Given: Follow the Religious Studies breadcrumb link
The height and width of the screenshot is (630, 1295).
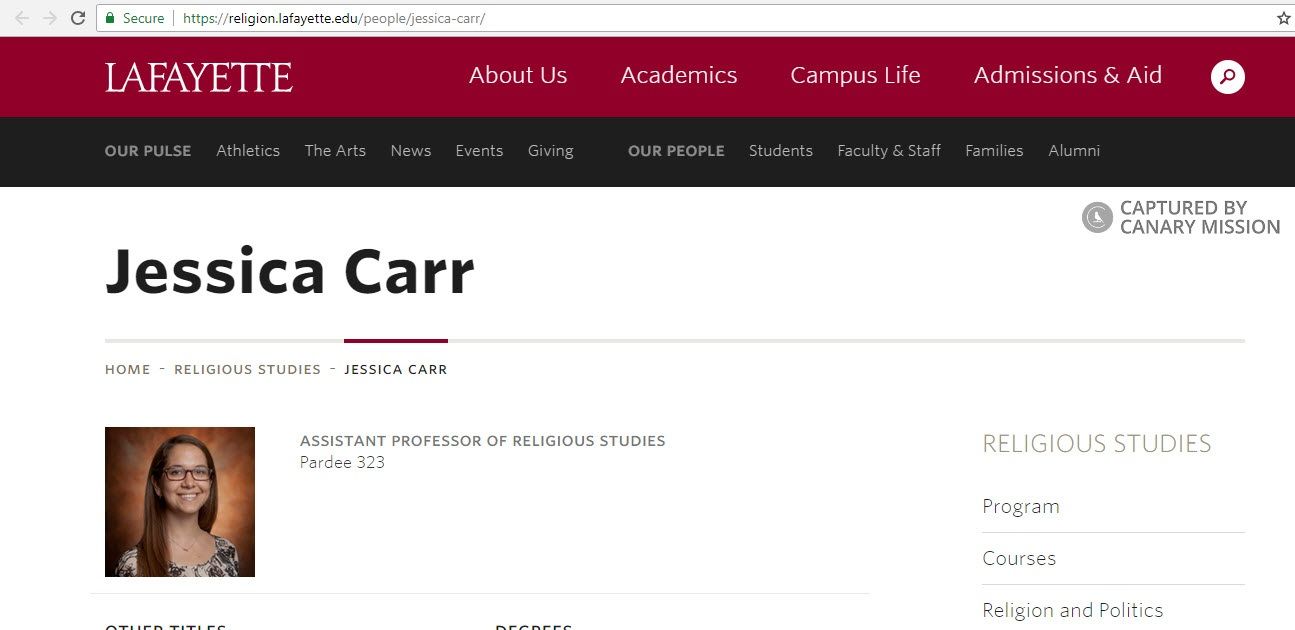Looking at the screenshot, I should coord(247,369).
